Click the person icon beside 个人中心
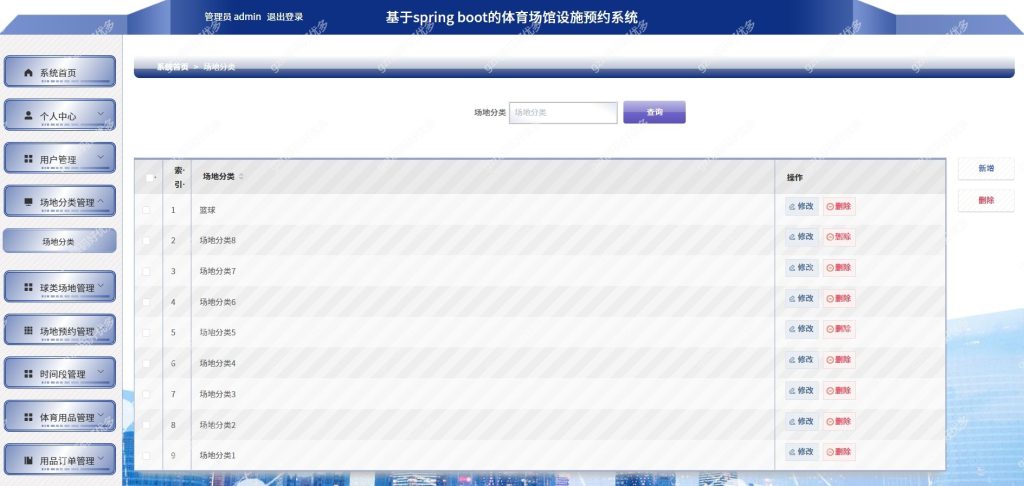1024x486 pixels. pyautogui.click(x=28, y=115)
